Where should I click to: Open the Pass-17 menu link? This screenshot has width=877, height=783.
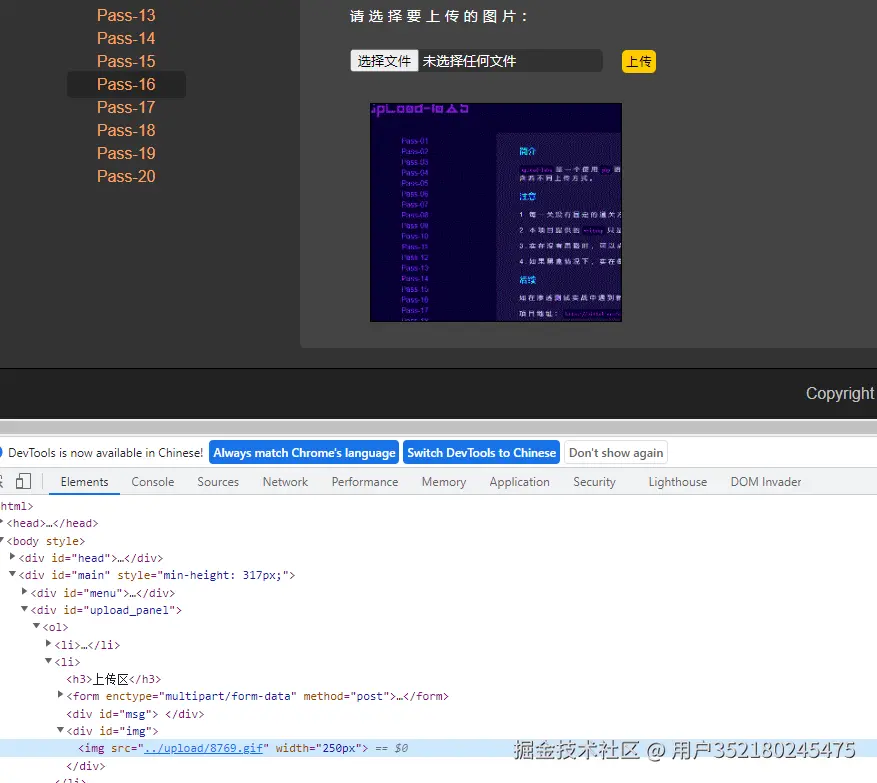pos(126,107)
